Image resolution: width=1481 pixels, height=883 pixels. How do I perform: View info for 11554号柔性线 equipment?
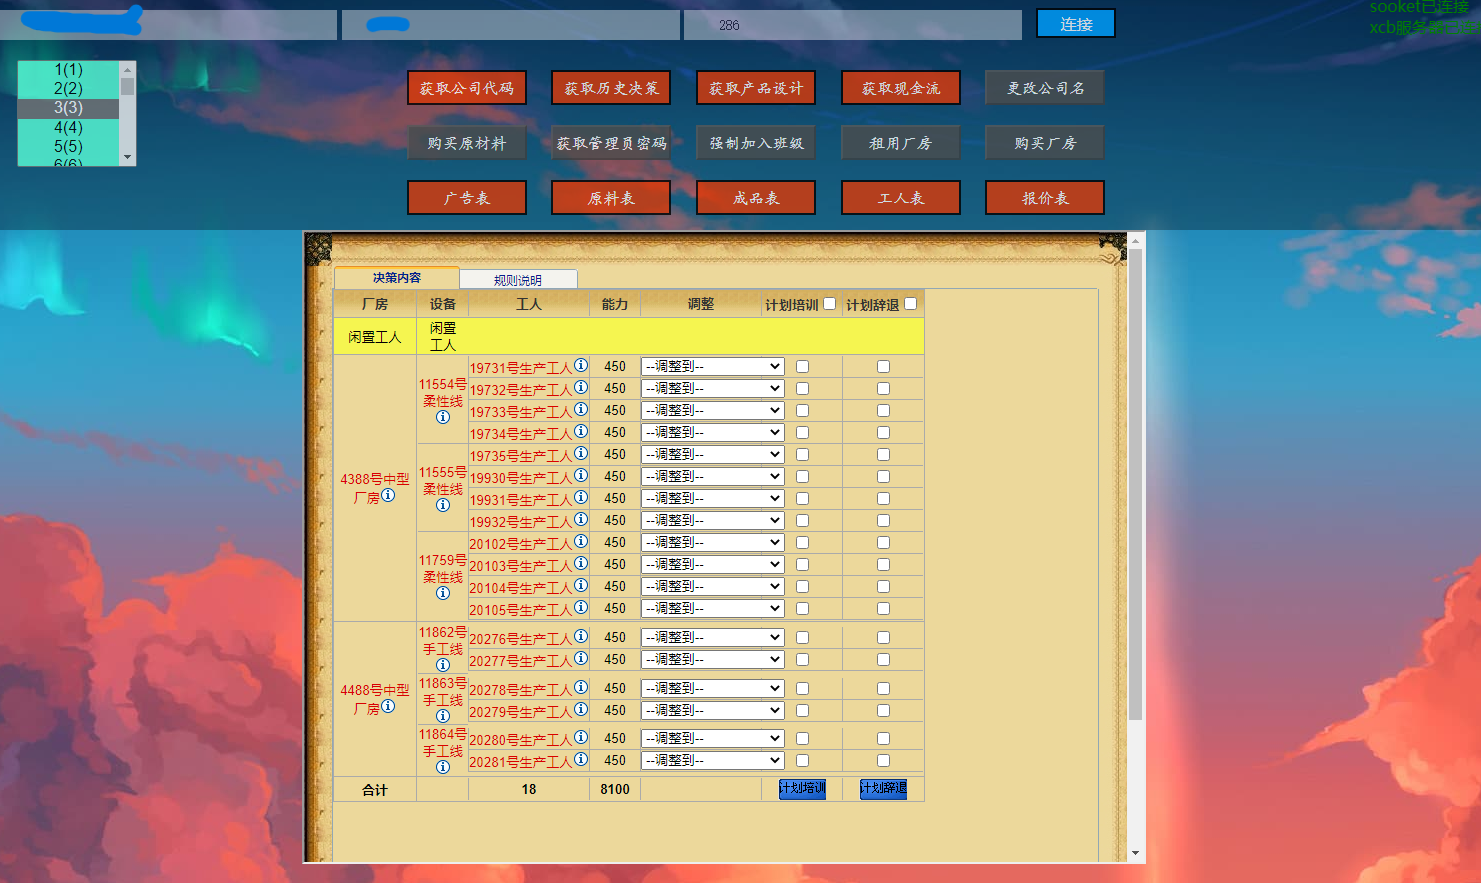pos(442,417)
